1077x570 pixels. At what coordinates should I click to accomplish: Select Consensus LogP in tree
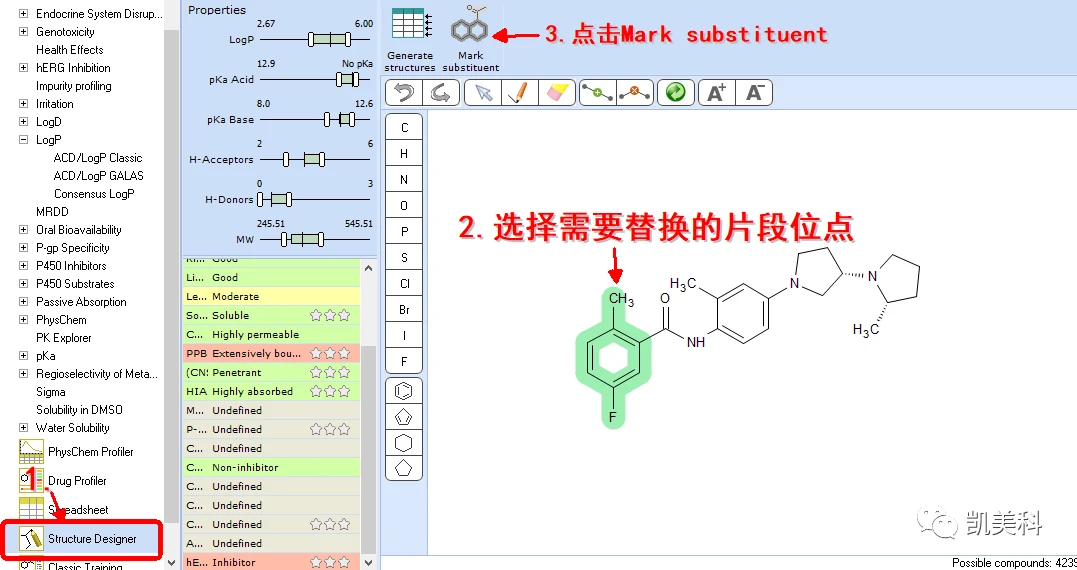(x=94, y=194)
